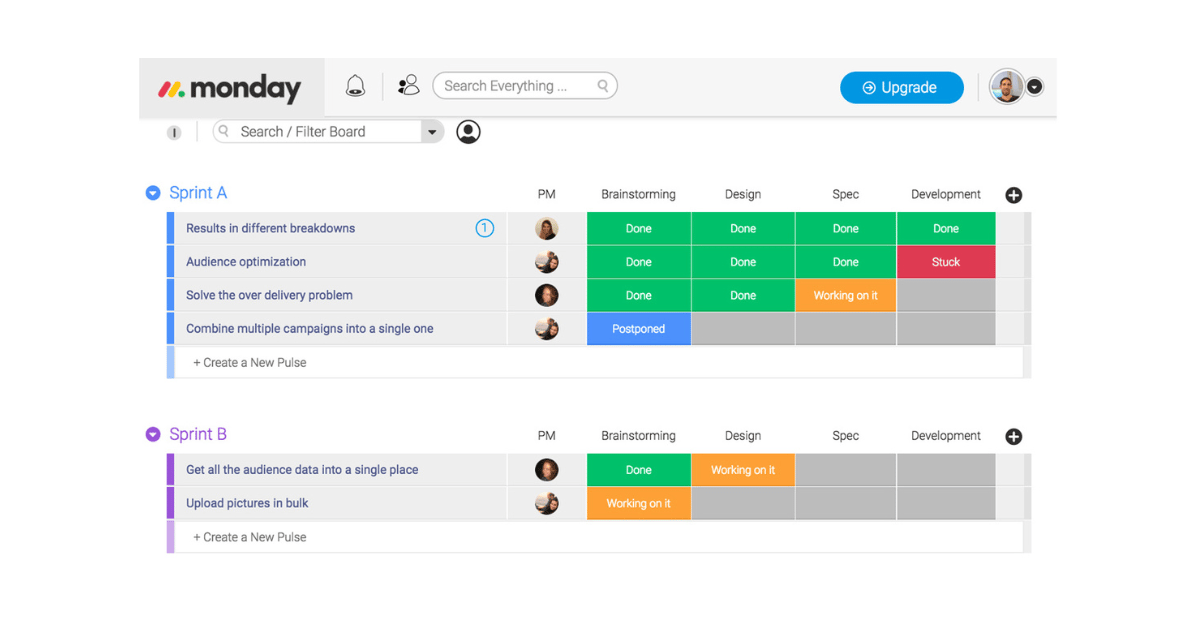Image resolution: width=1200 pixels, height=627 pixels.
Task: Change Brainstorming Working on it for Upload pictures
Action: pyautogui.click(x=638, y=503)
